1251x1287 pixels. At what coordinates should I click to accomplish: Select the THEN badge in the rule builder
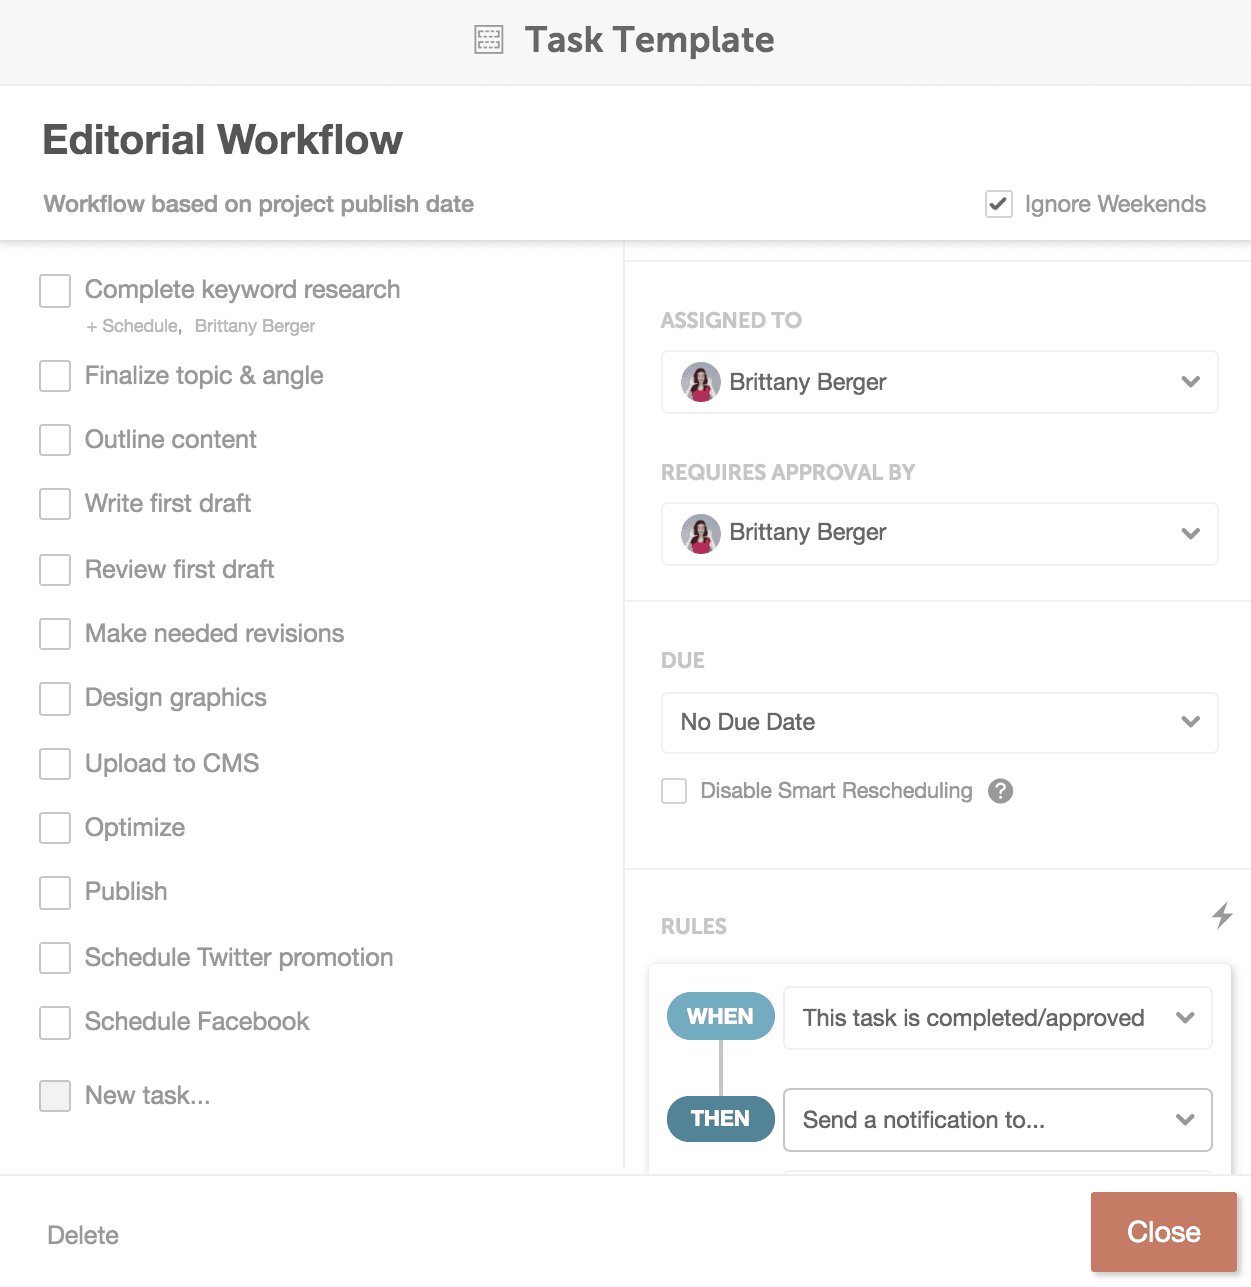coord(720,1119)
